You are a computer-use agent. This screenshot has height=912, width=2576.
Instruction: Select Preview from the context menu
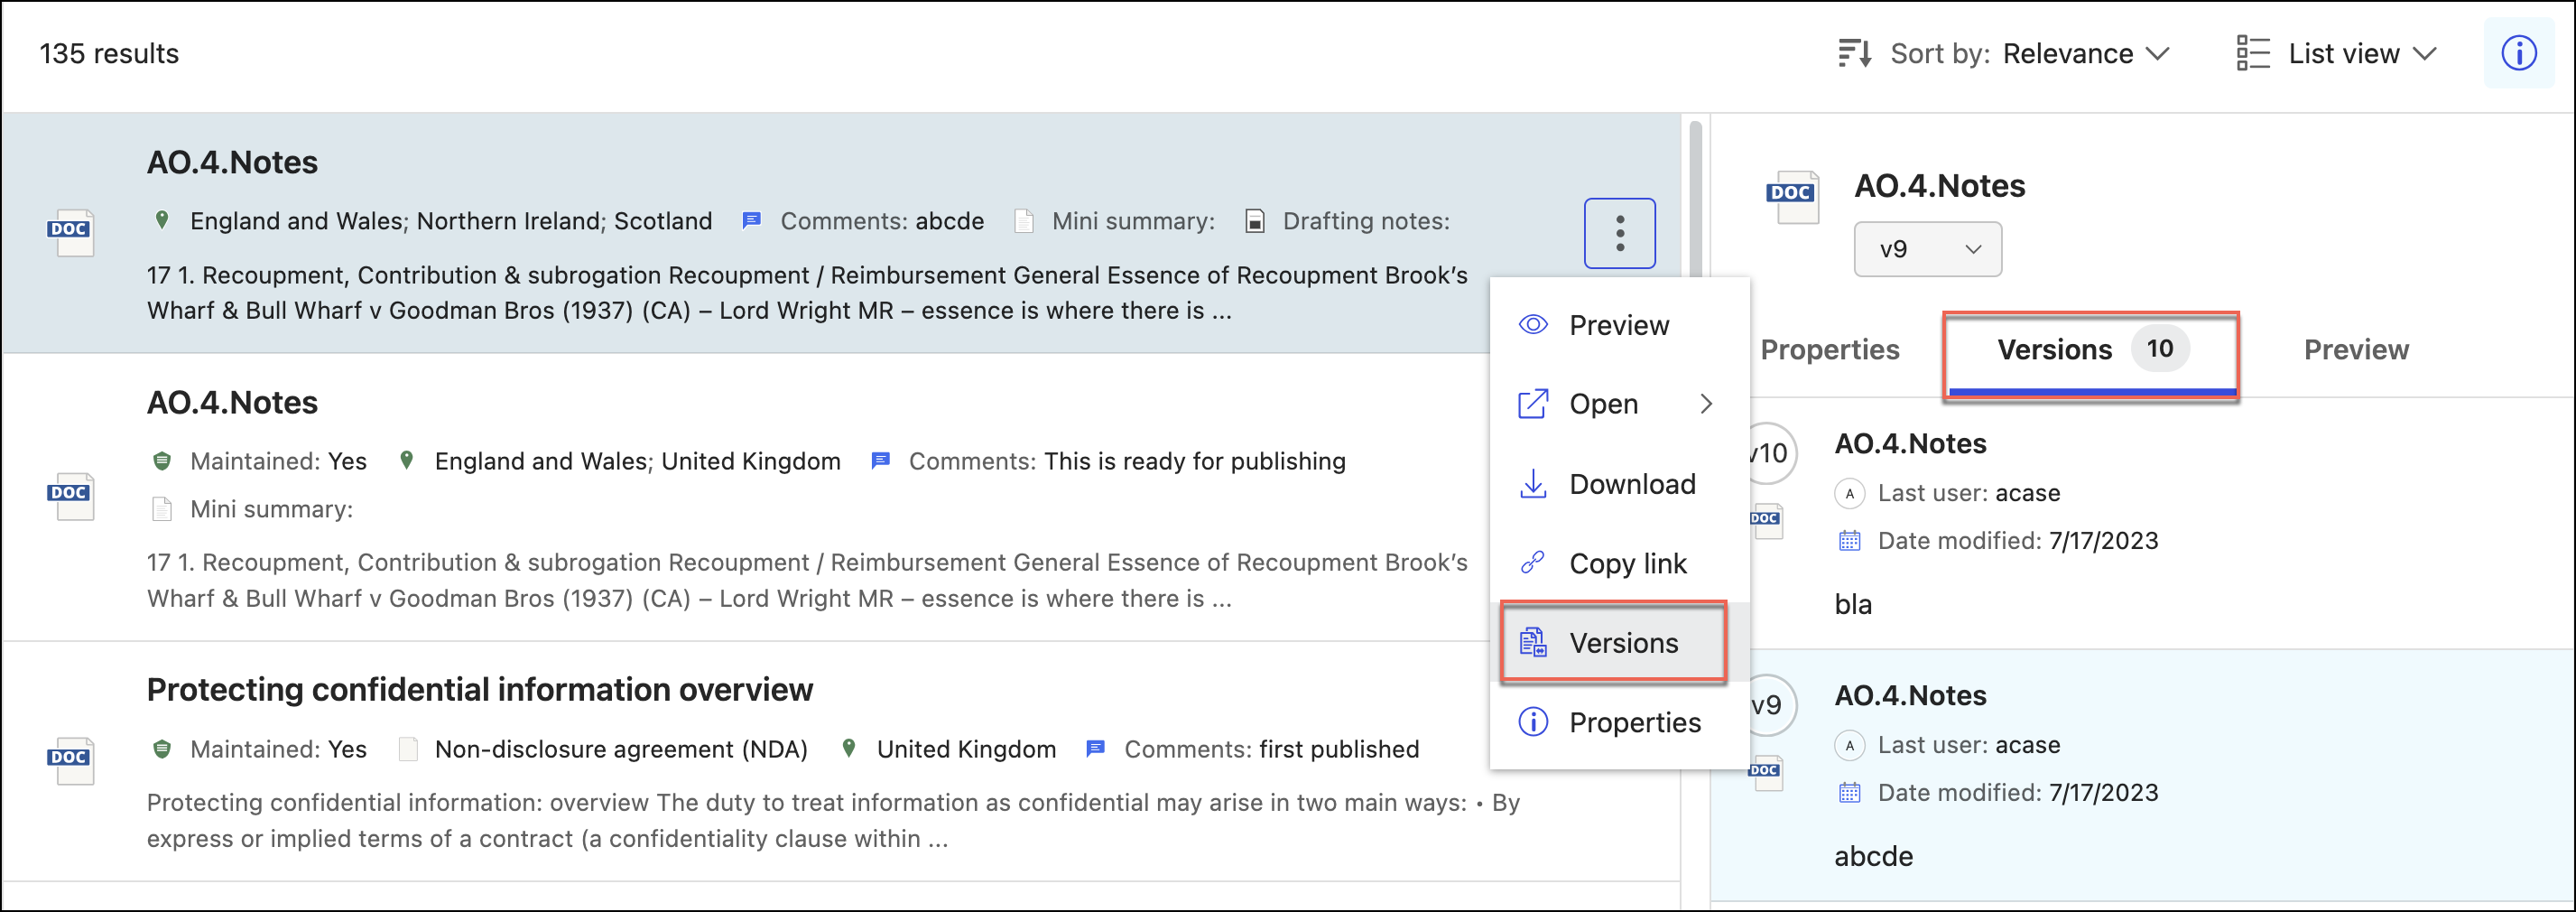click(x=1618, y=325)
